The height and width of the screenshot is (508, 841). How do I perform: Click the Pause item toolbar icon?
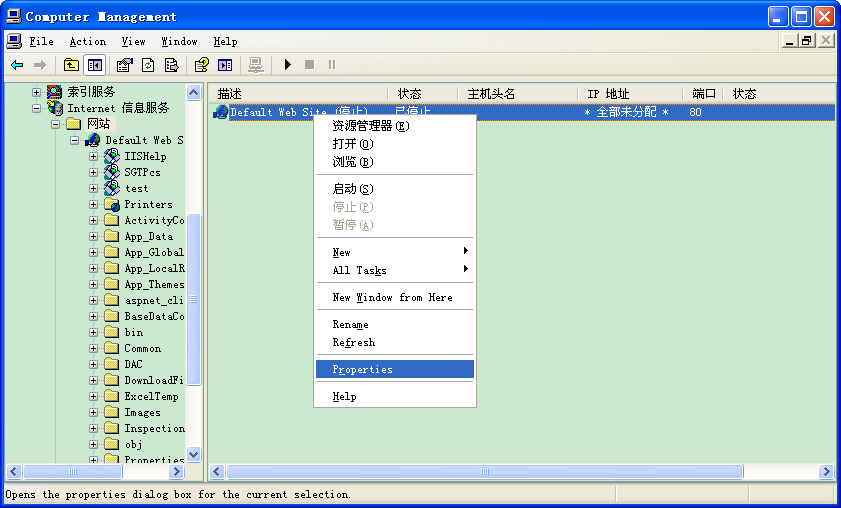click(x=332, y=65)
